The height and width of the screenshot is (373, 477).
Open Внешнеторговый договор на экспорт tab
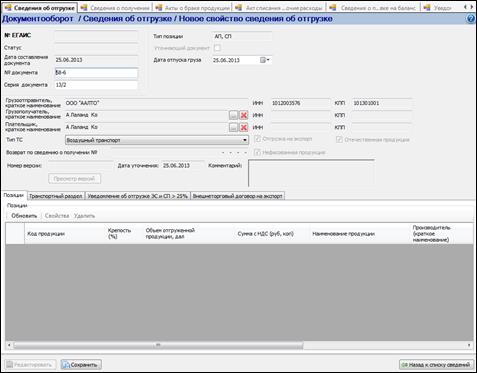(x=238, y=196)
